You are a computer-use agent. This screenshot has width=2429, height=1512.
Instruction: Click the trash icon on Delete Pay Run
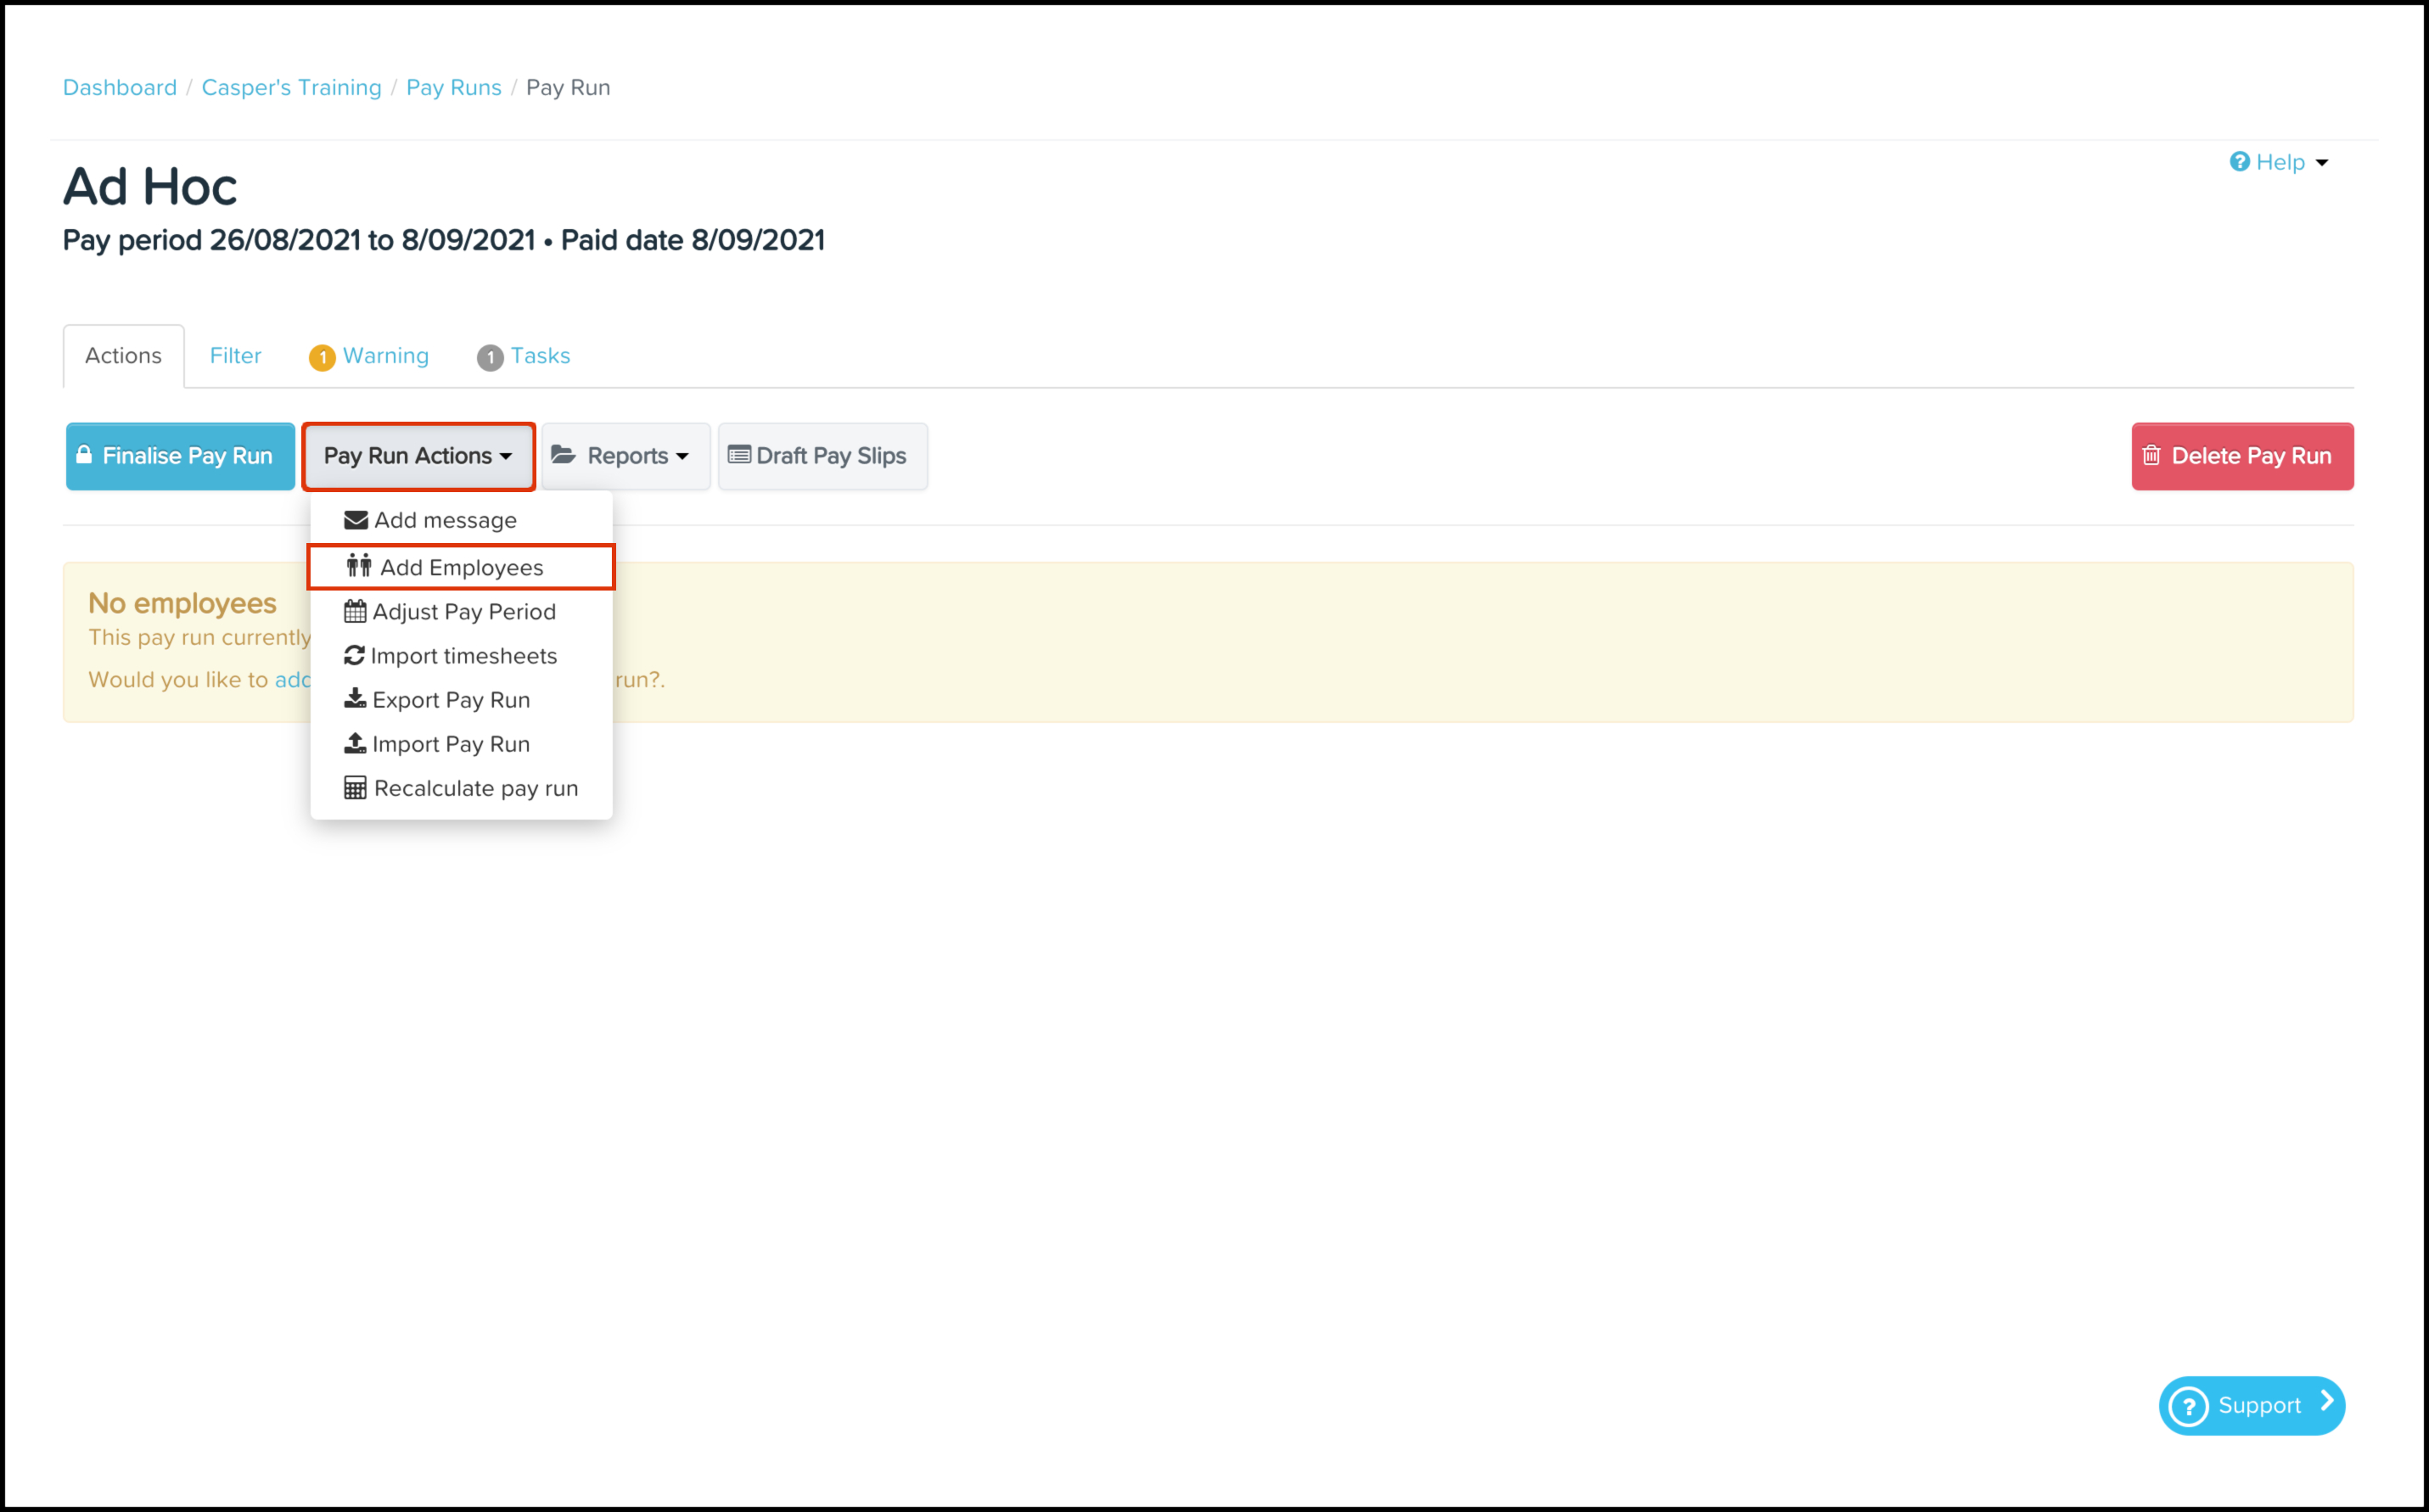[x=2151, y=456]
